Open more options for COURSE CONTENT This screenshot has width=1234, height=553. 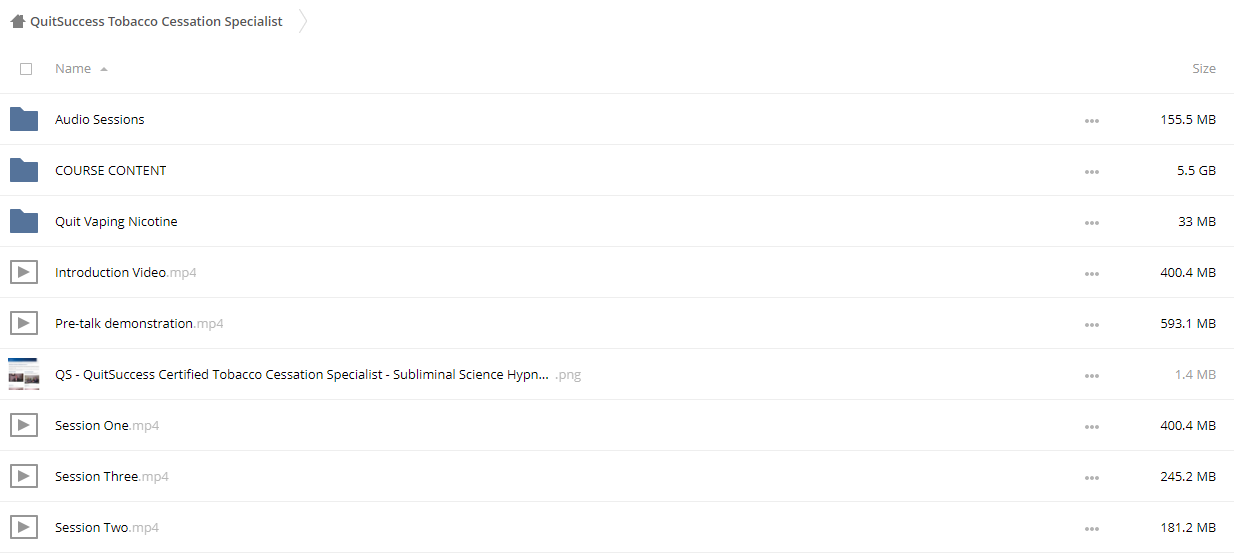point(1091,171)
